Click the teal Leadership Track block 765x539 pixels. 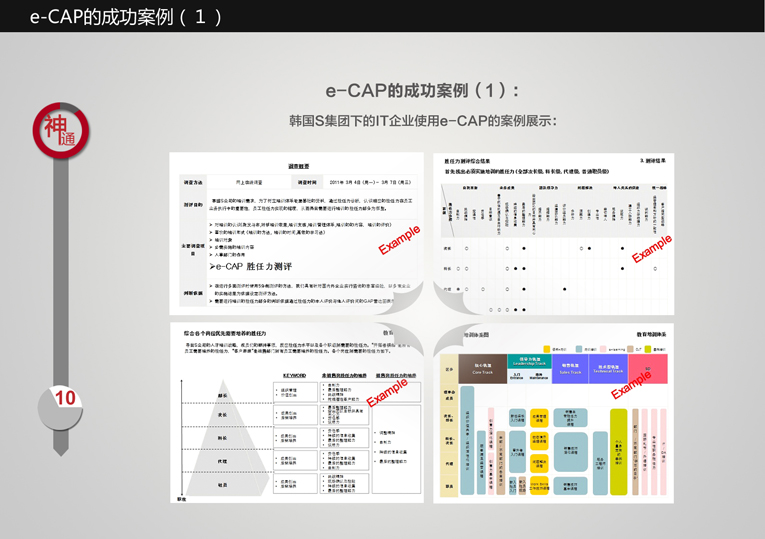point(529,362)
